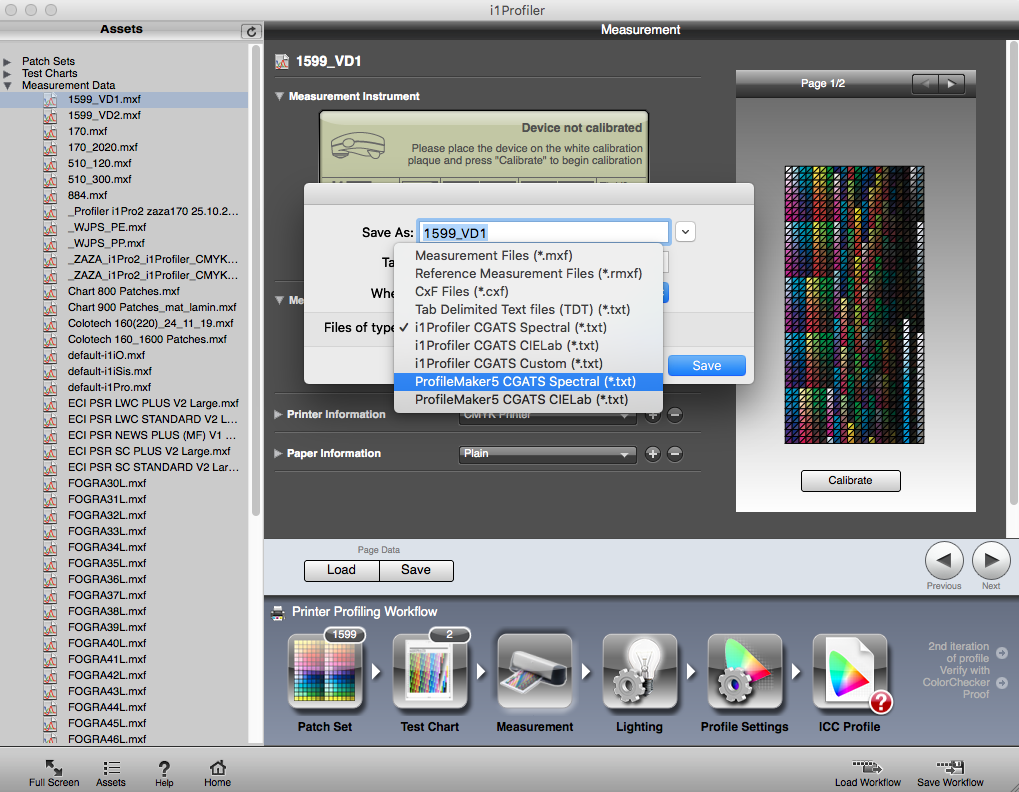
Task: Open the ICC Profile workflow step icon
Action: [849, 671]
